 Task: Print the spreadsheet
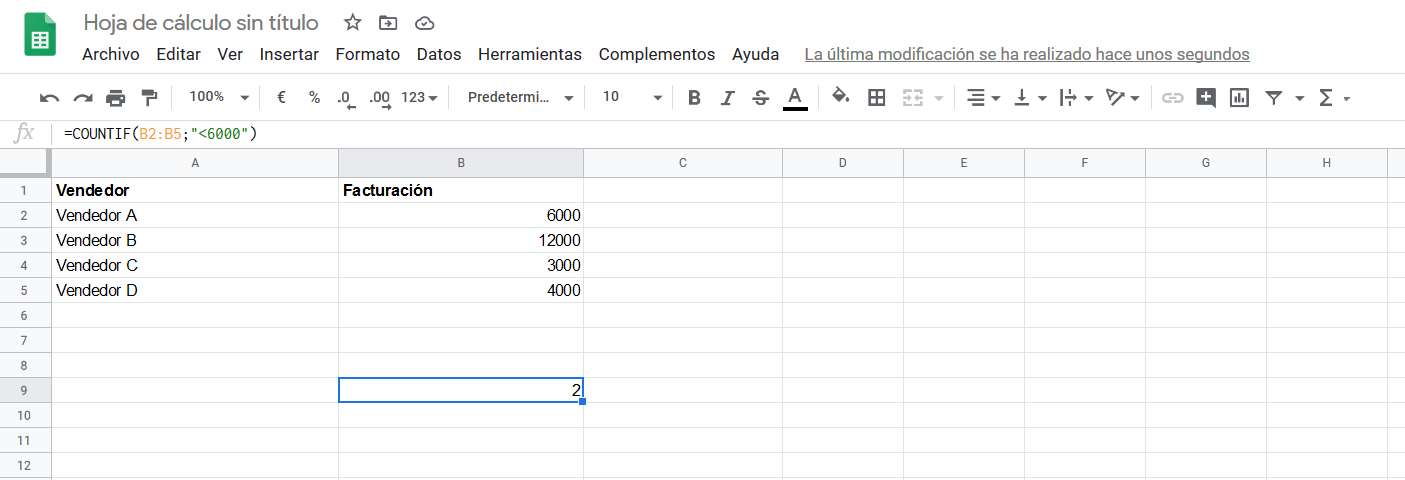click(x=116, y=98)
